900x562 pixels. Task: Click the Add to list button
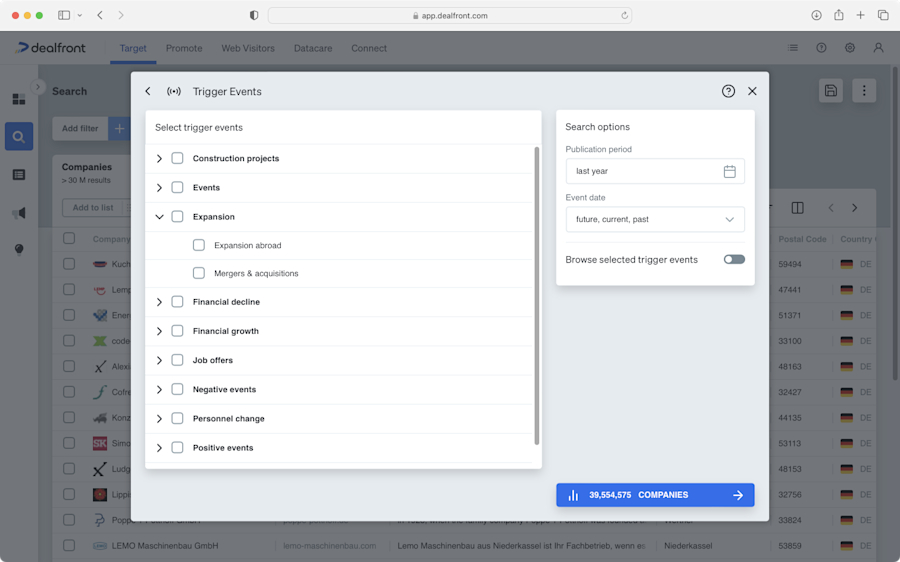pos(93,208)
